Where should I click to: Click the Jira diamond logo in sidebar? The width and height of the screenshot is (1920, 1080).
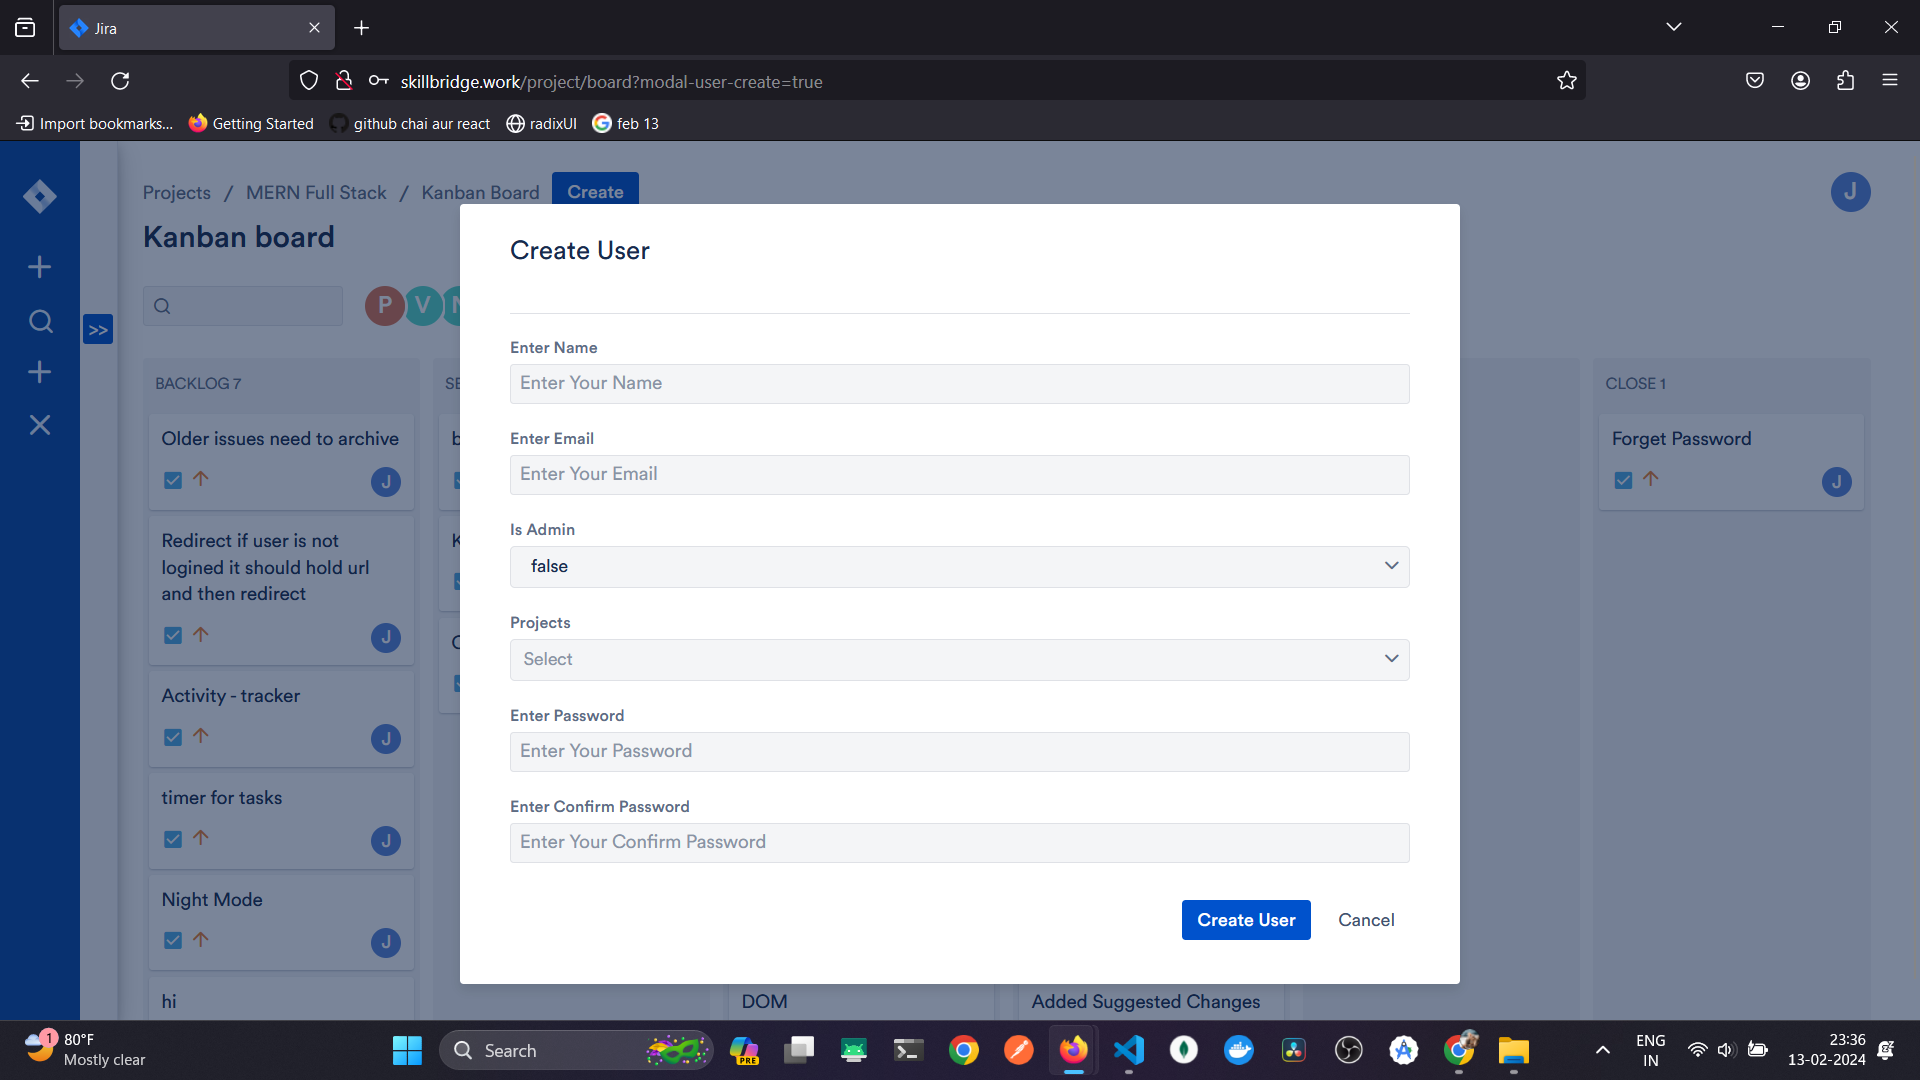click(39, 196)
